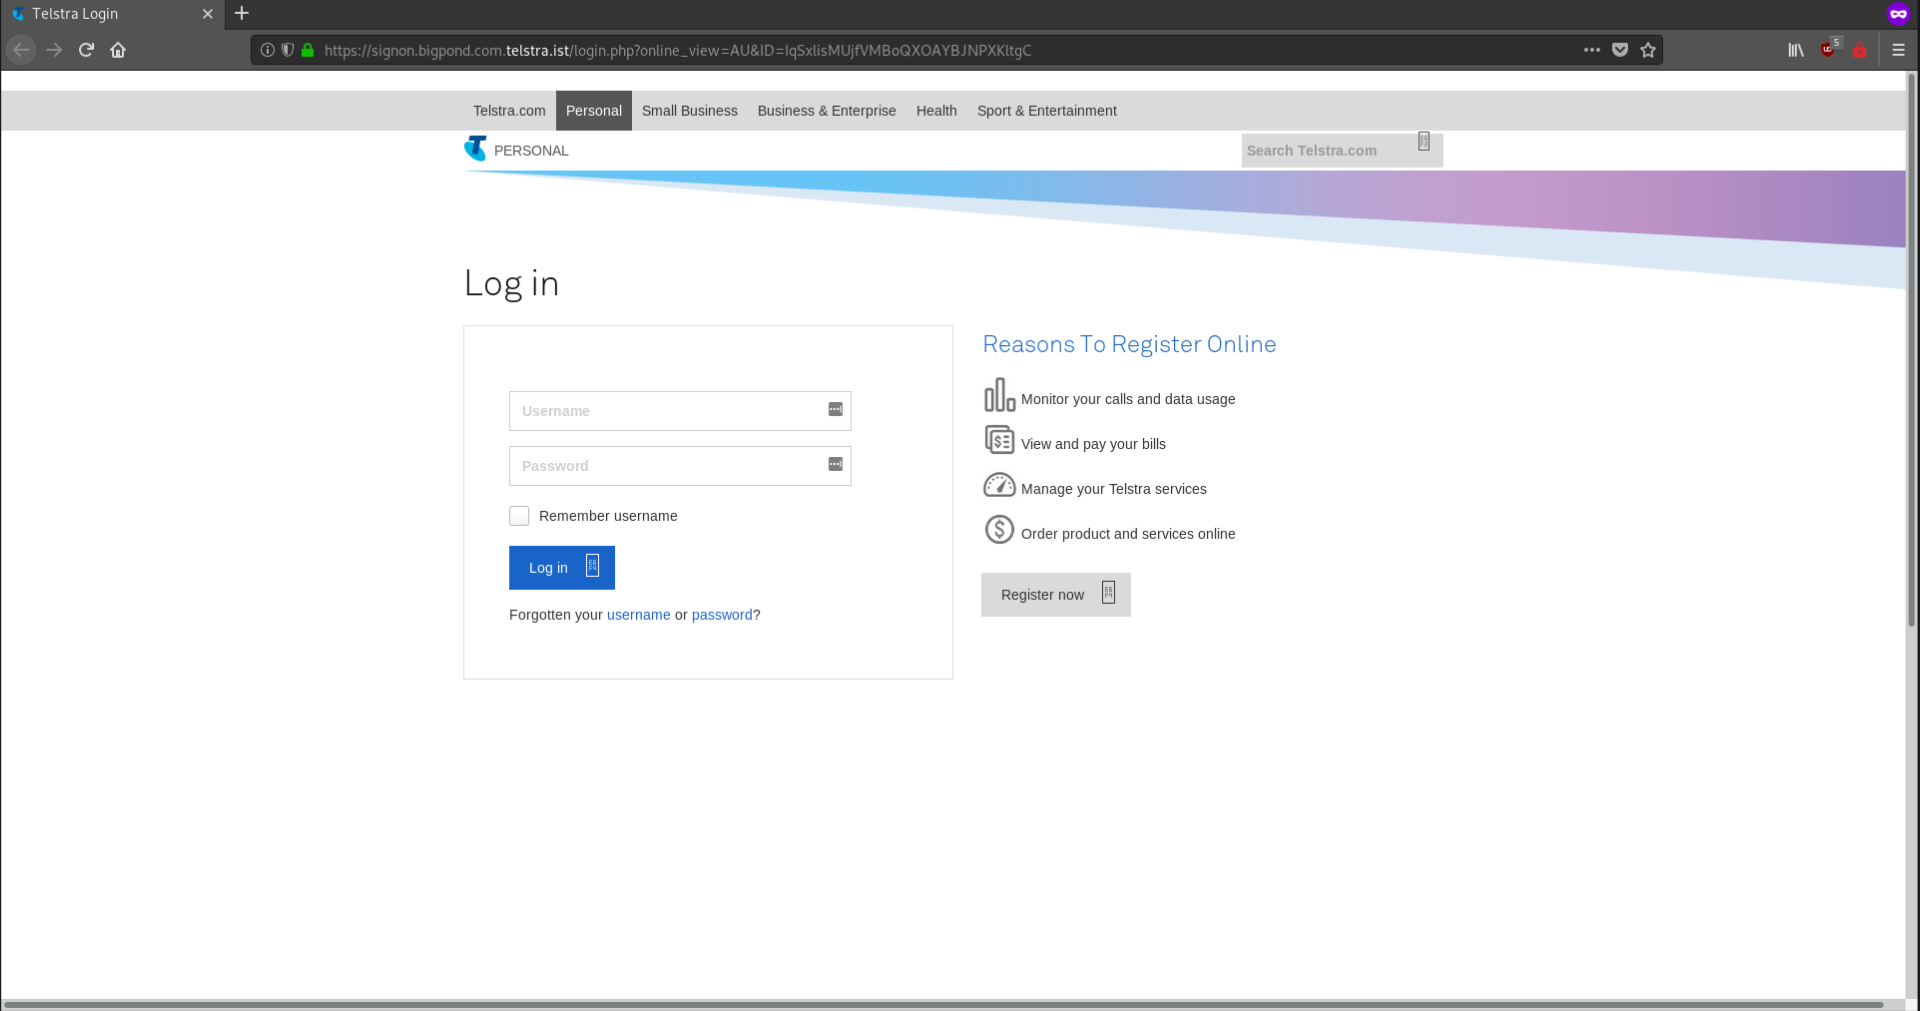1920x1011 pixels.
Task: Open the Small Business nav item
Action: coord(689,111)
